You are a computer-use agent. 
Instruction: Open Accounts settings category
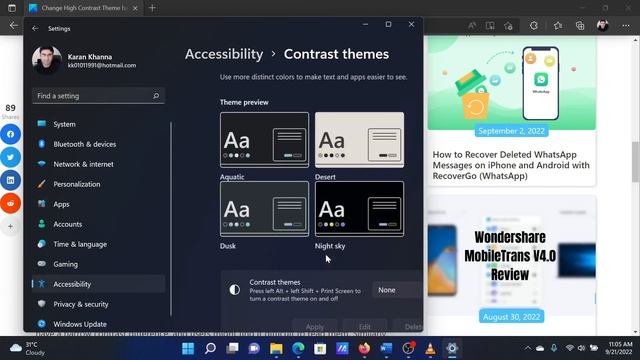click(x=98, y=224)
